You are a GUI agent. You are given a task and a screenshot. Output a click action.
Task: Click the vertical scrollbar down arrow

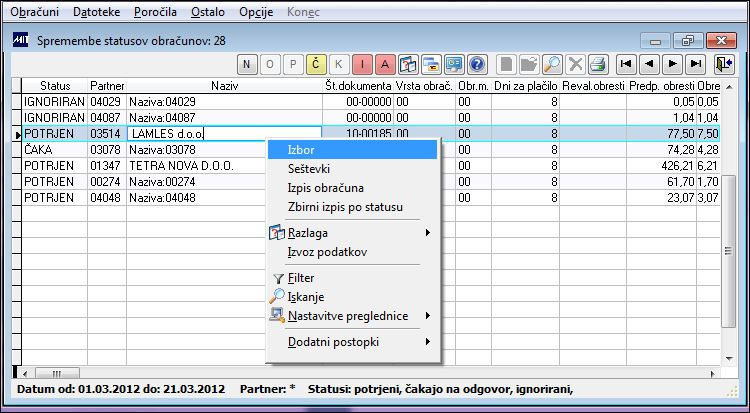click(x=728, y=358)
